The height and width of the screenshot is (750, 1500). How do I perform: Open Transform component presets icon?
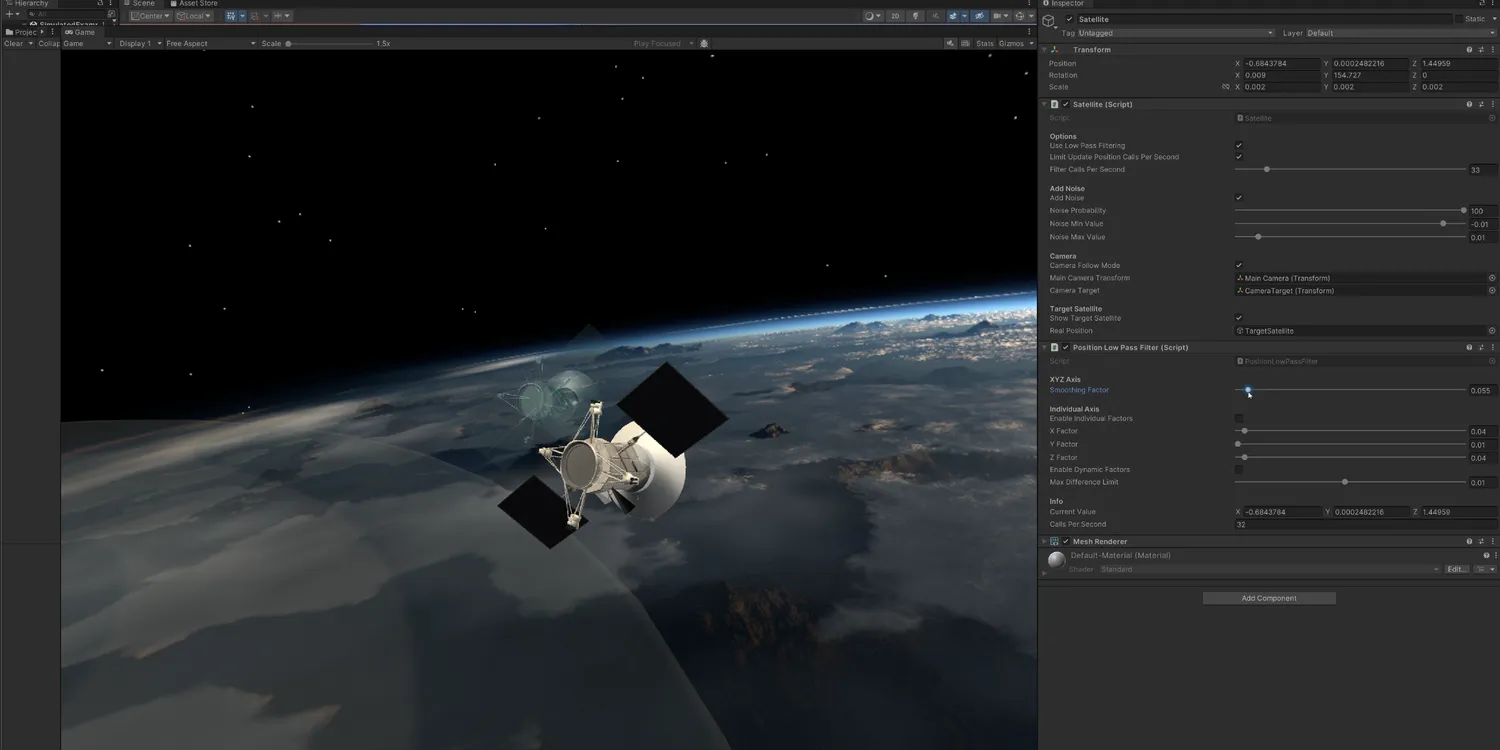(1481, 49)
